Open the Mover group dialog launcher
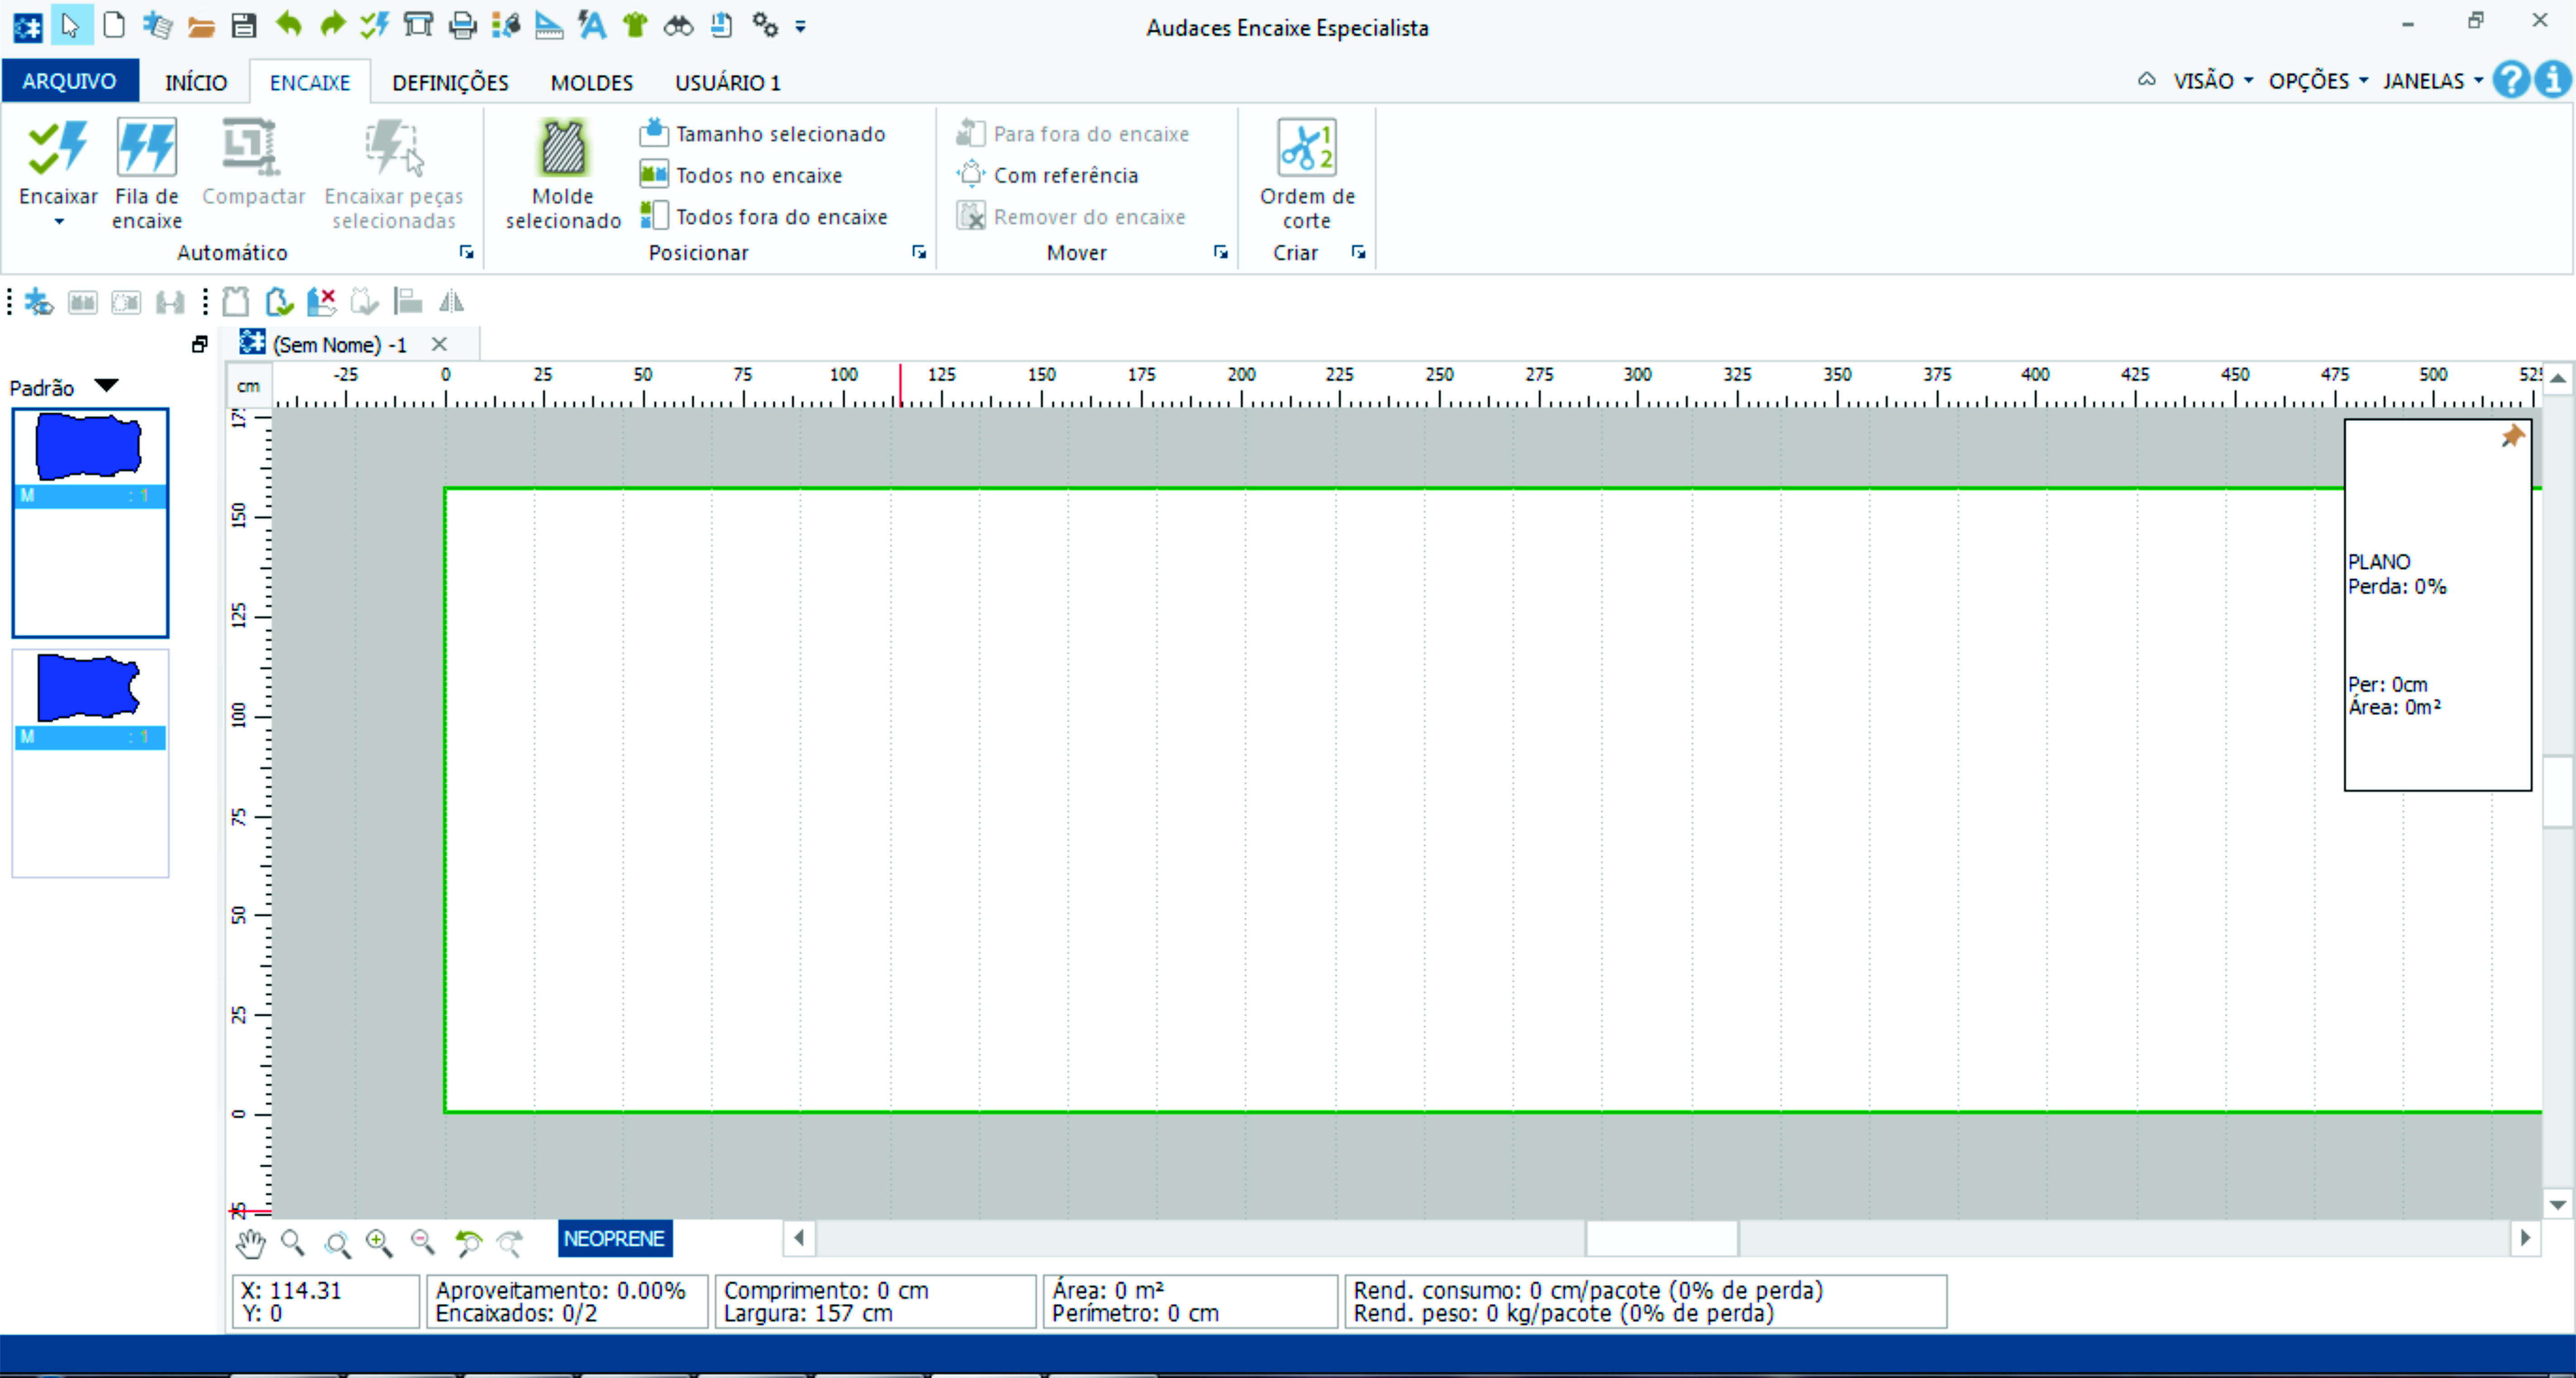2576x1378 pixels. [x=1221, y=252]
